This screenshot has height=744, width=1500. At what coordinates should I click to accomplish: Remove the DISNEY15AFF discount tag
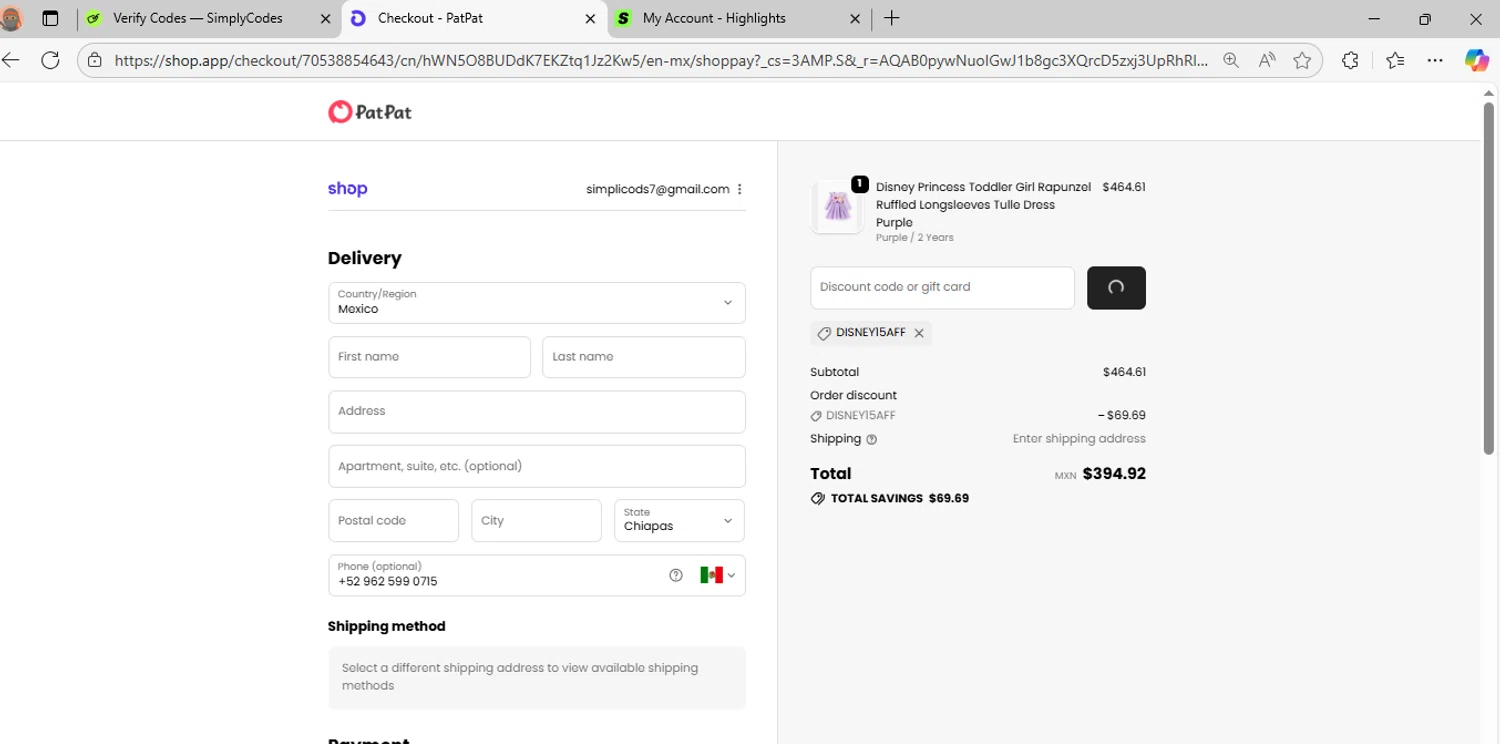(x=919, y=333)
